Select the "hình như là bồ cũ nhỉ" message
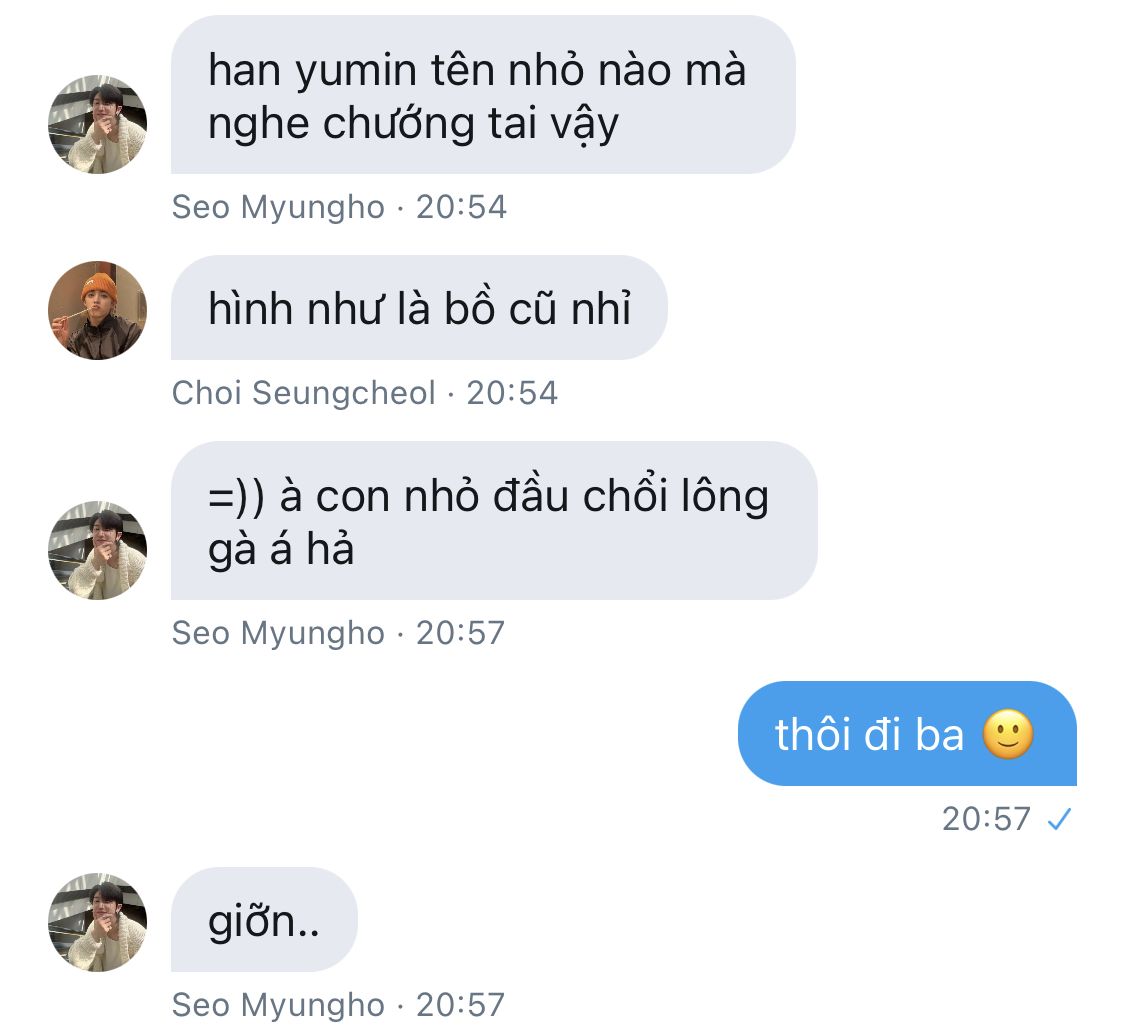Image resolution: width=1125 pixels, height=1031 pixels. (x=419, y=309)
